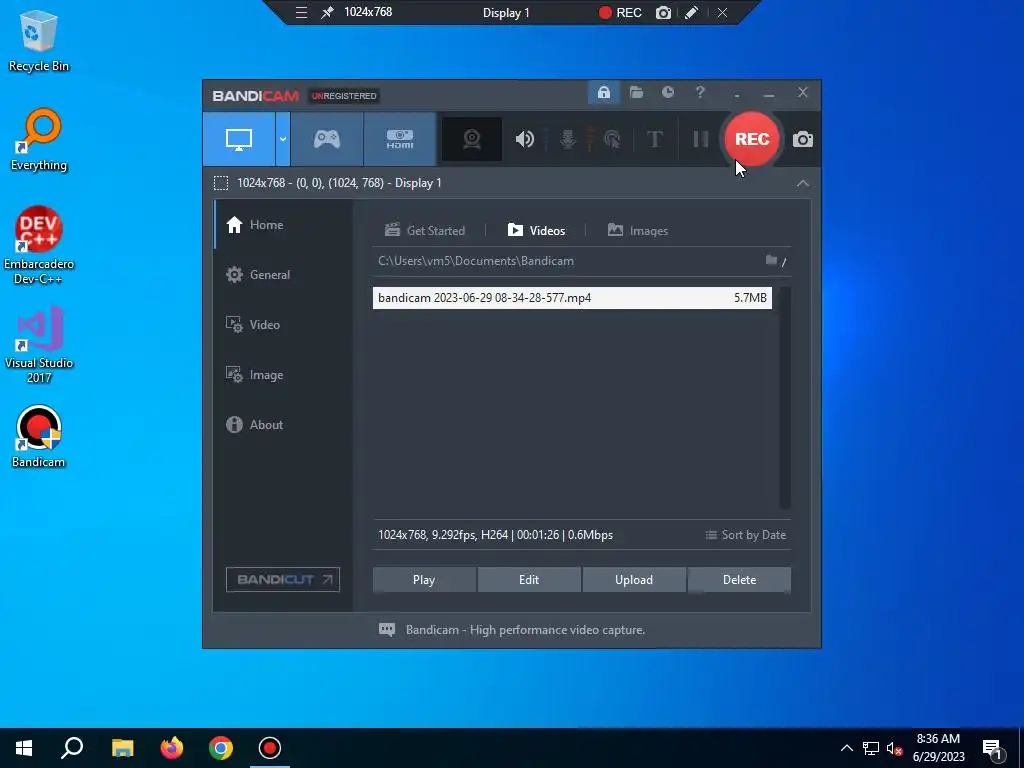Open notification center in taskbar
The height and width of the screenshot is (768, 1024).
click(993, 749)
